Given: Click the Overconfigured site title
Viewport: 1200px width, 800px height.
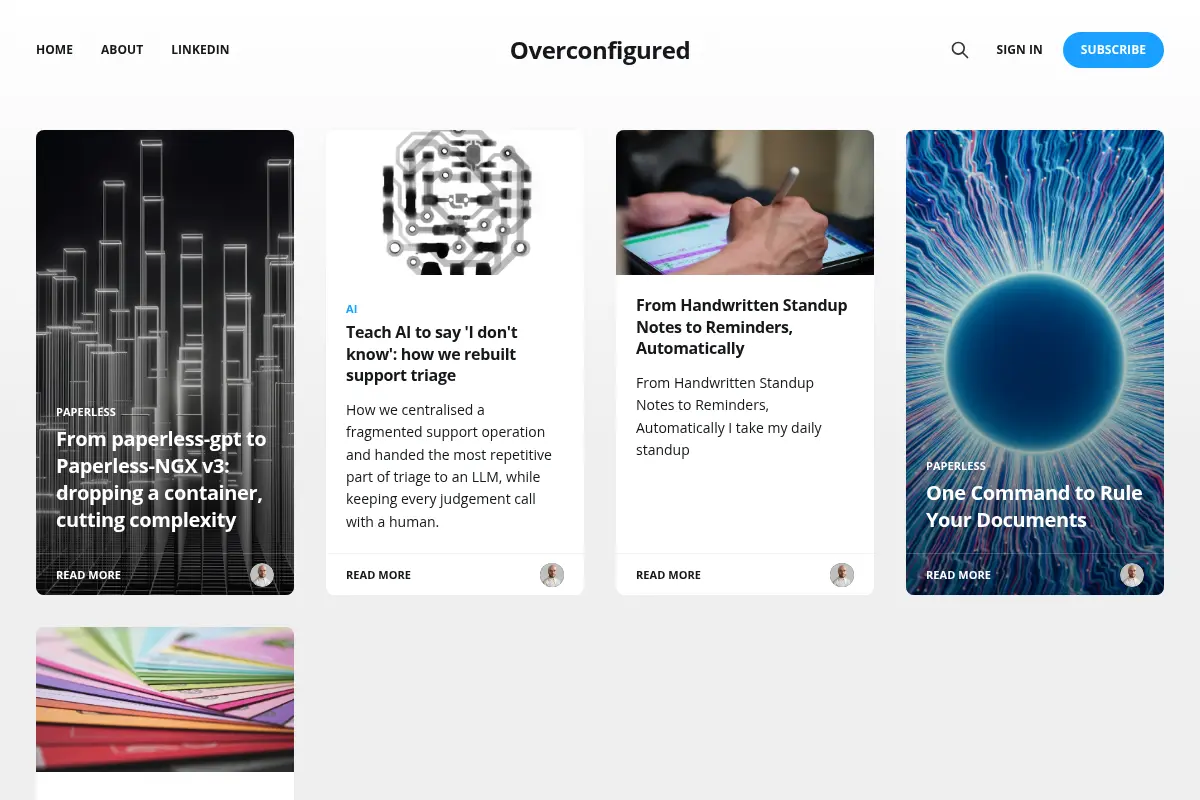Looking at the screenshot, I should [600, 50].
